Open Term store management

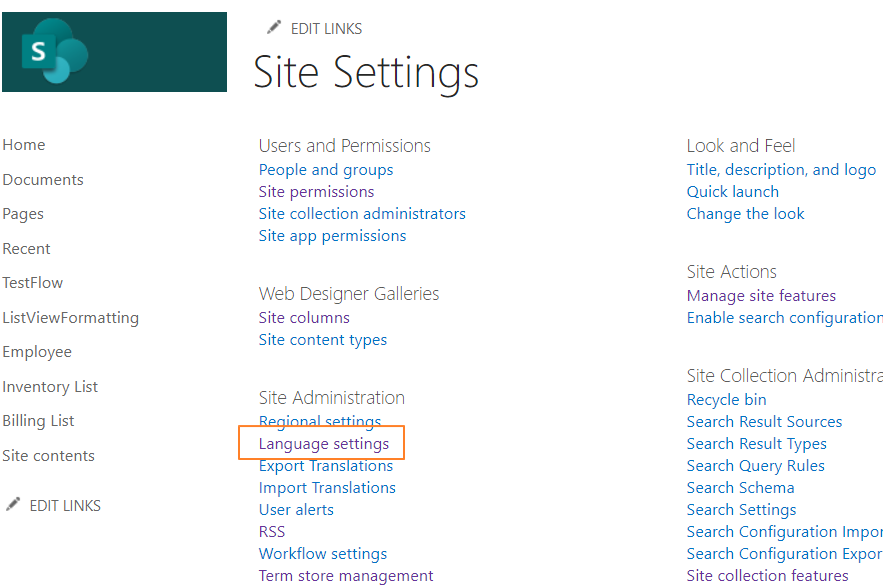click(x=345, y=575)
